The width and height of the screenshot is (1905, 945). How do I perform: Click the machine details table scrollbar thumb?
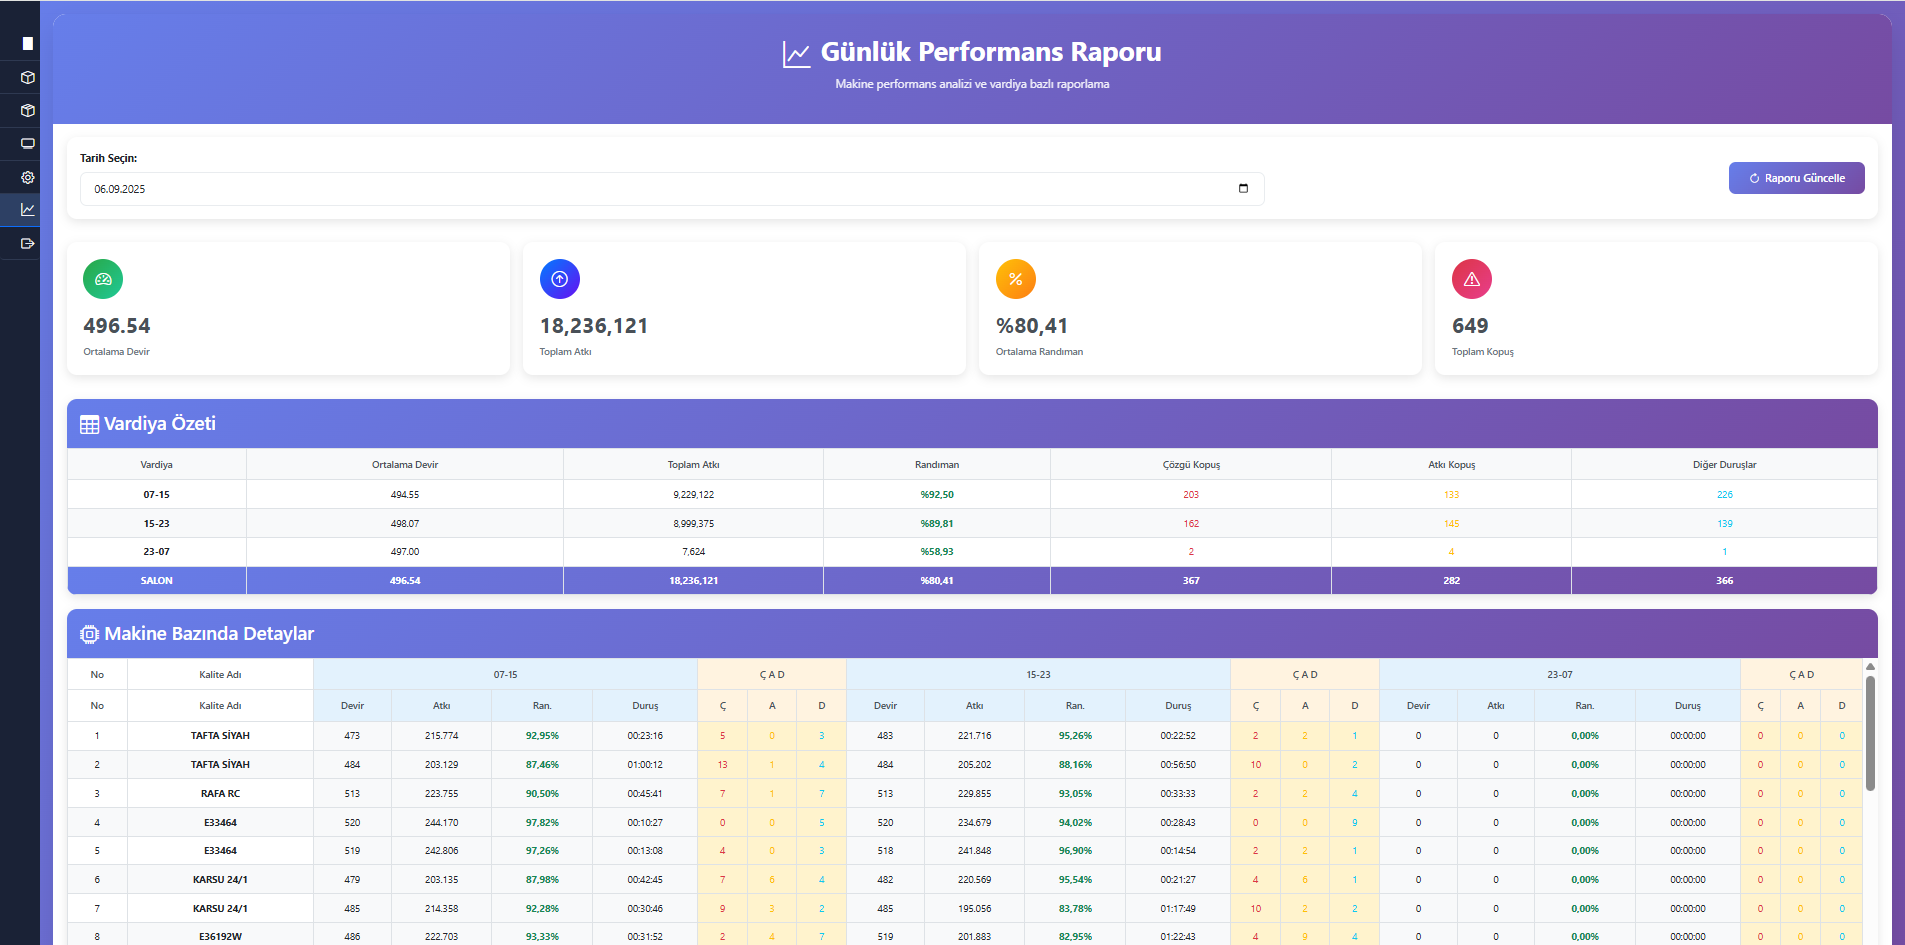[x=1869, y=732]
